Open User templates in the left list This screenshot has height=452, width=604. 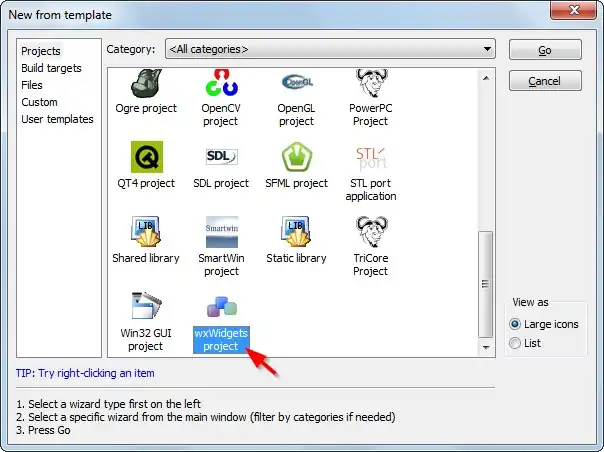57,119
